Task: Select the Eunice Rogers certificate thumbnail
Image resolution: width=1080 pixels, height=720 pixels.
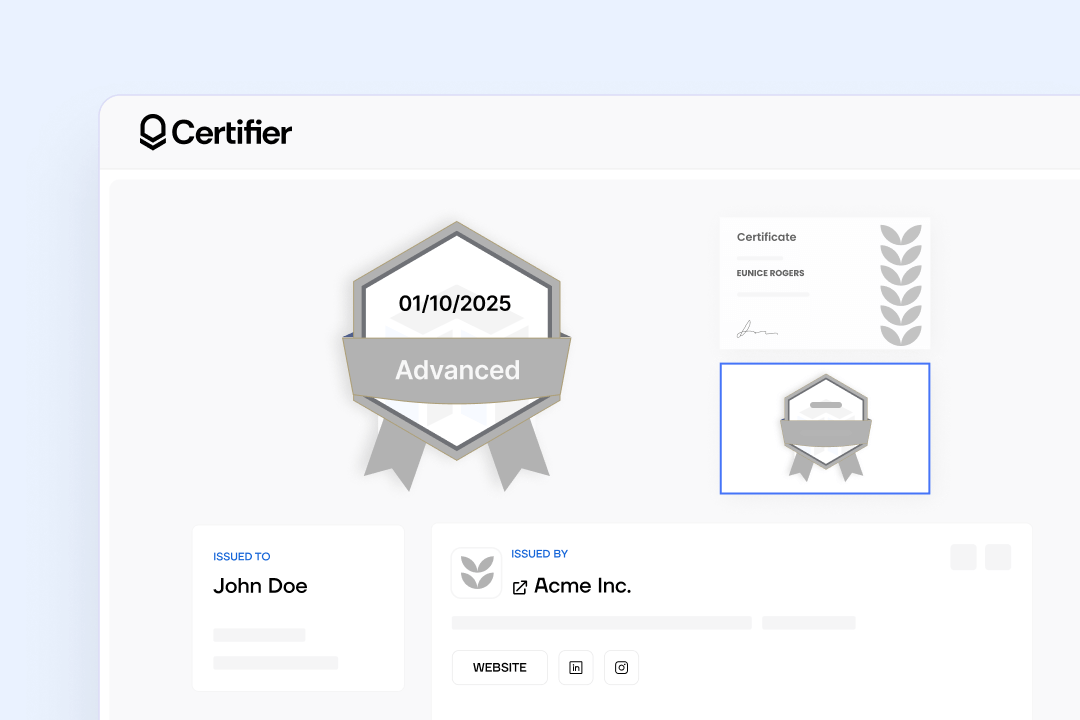Action: (x=824, y=282)
